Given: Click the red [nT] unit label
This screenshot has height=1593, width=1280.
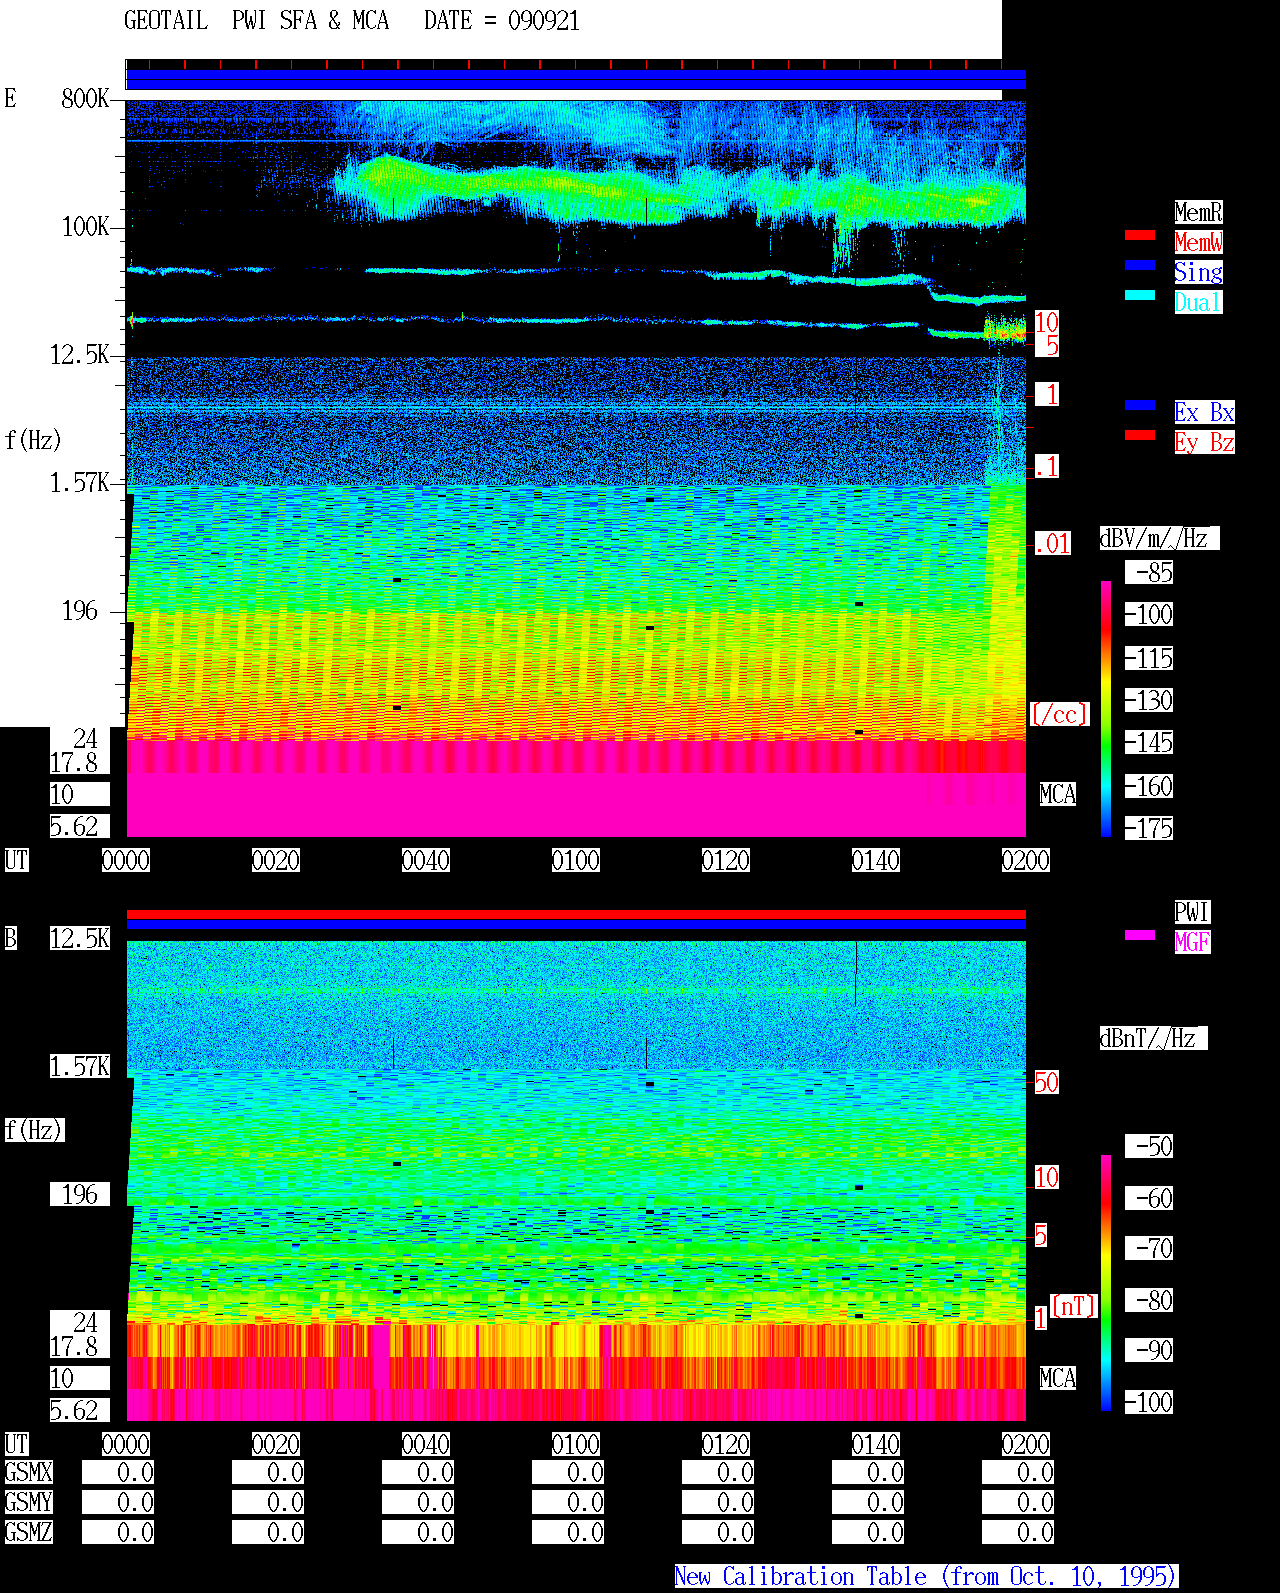Looking at the screenshot, I should coord(1074,1306).
